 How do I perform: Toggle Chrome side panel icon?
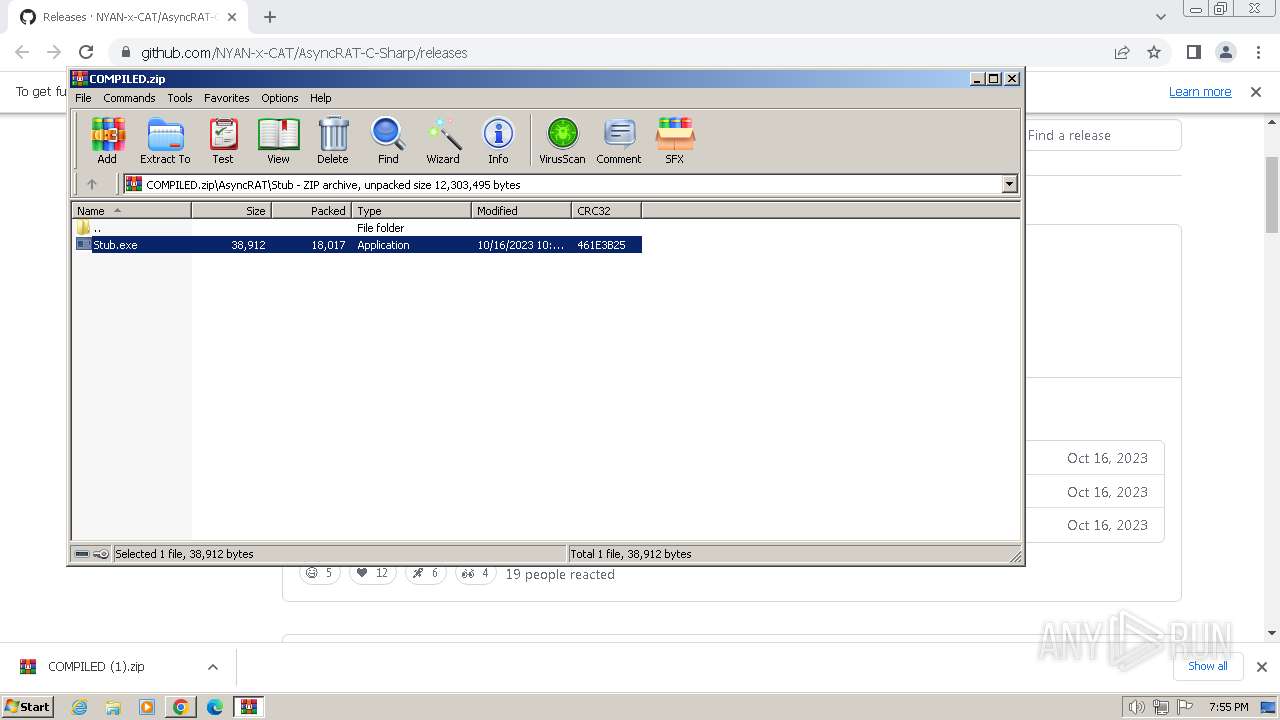1193,52
